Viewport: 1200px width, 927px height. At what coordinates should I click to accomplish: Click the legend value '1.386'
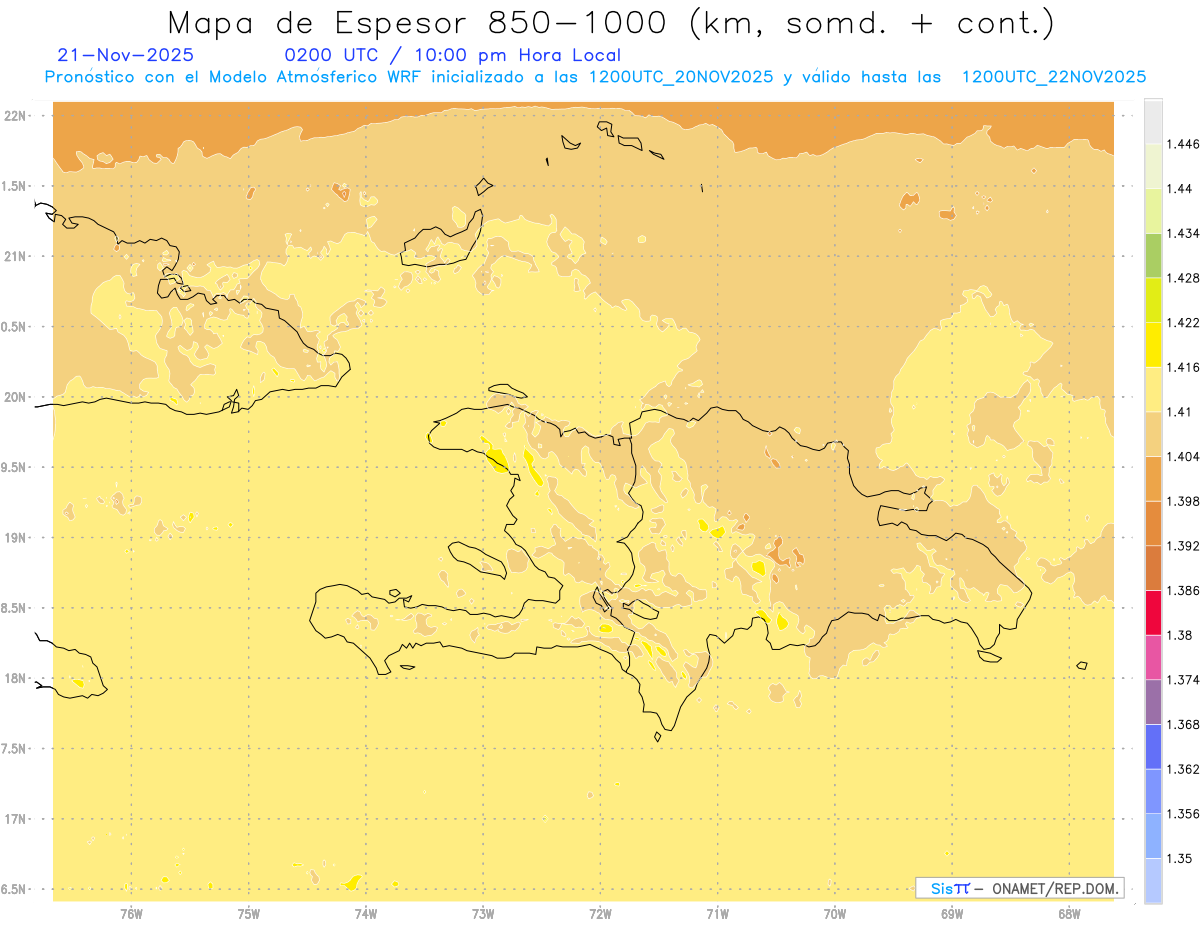1184,591
